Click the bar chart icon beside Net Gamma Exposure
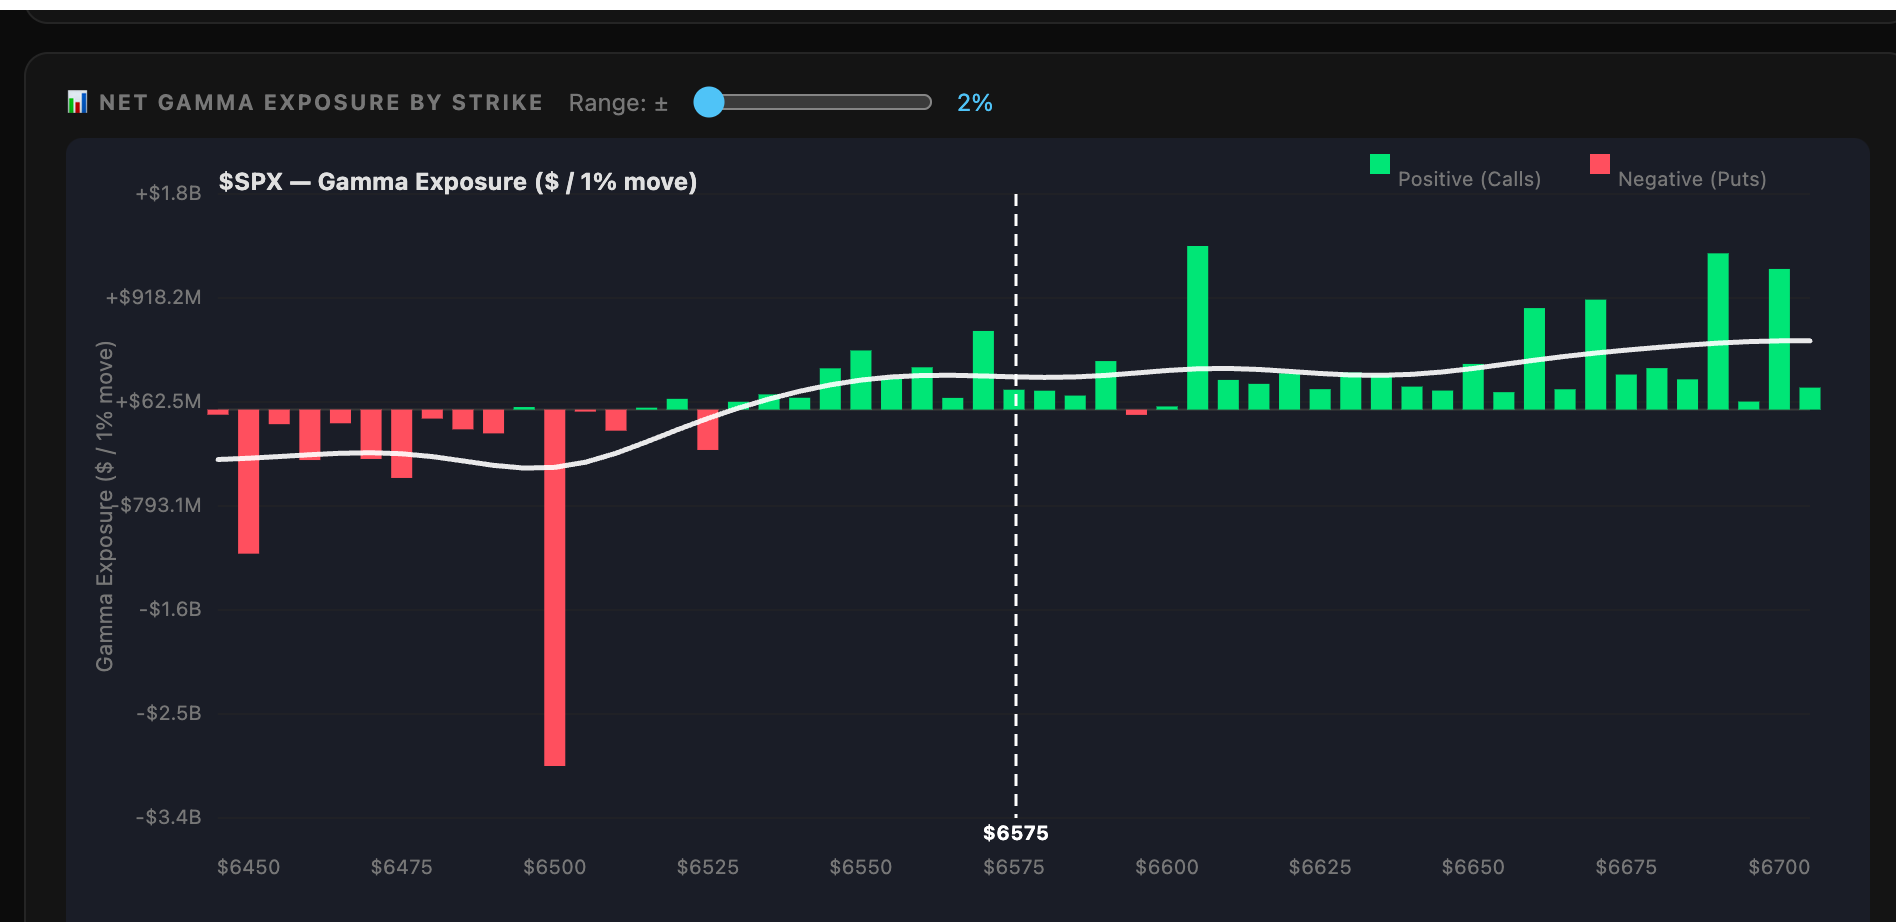The height and width of the screenshot is (922, 1896). coord(77,102)
